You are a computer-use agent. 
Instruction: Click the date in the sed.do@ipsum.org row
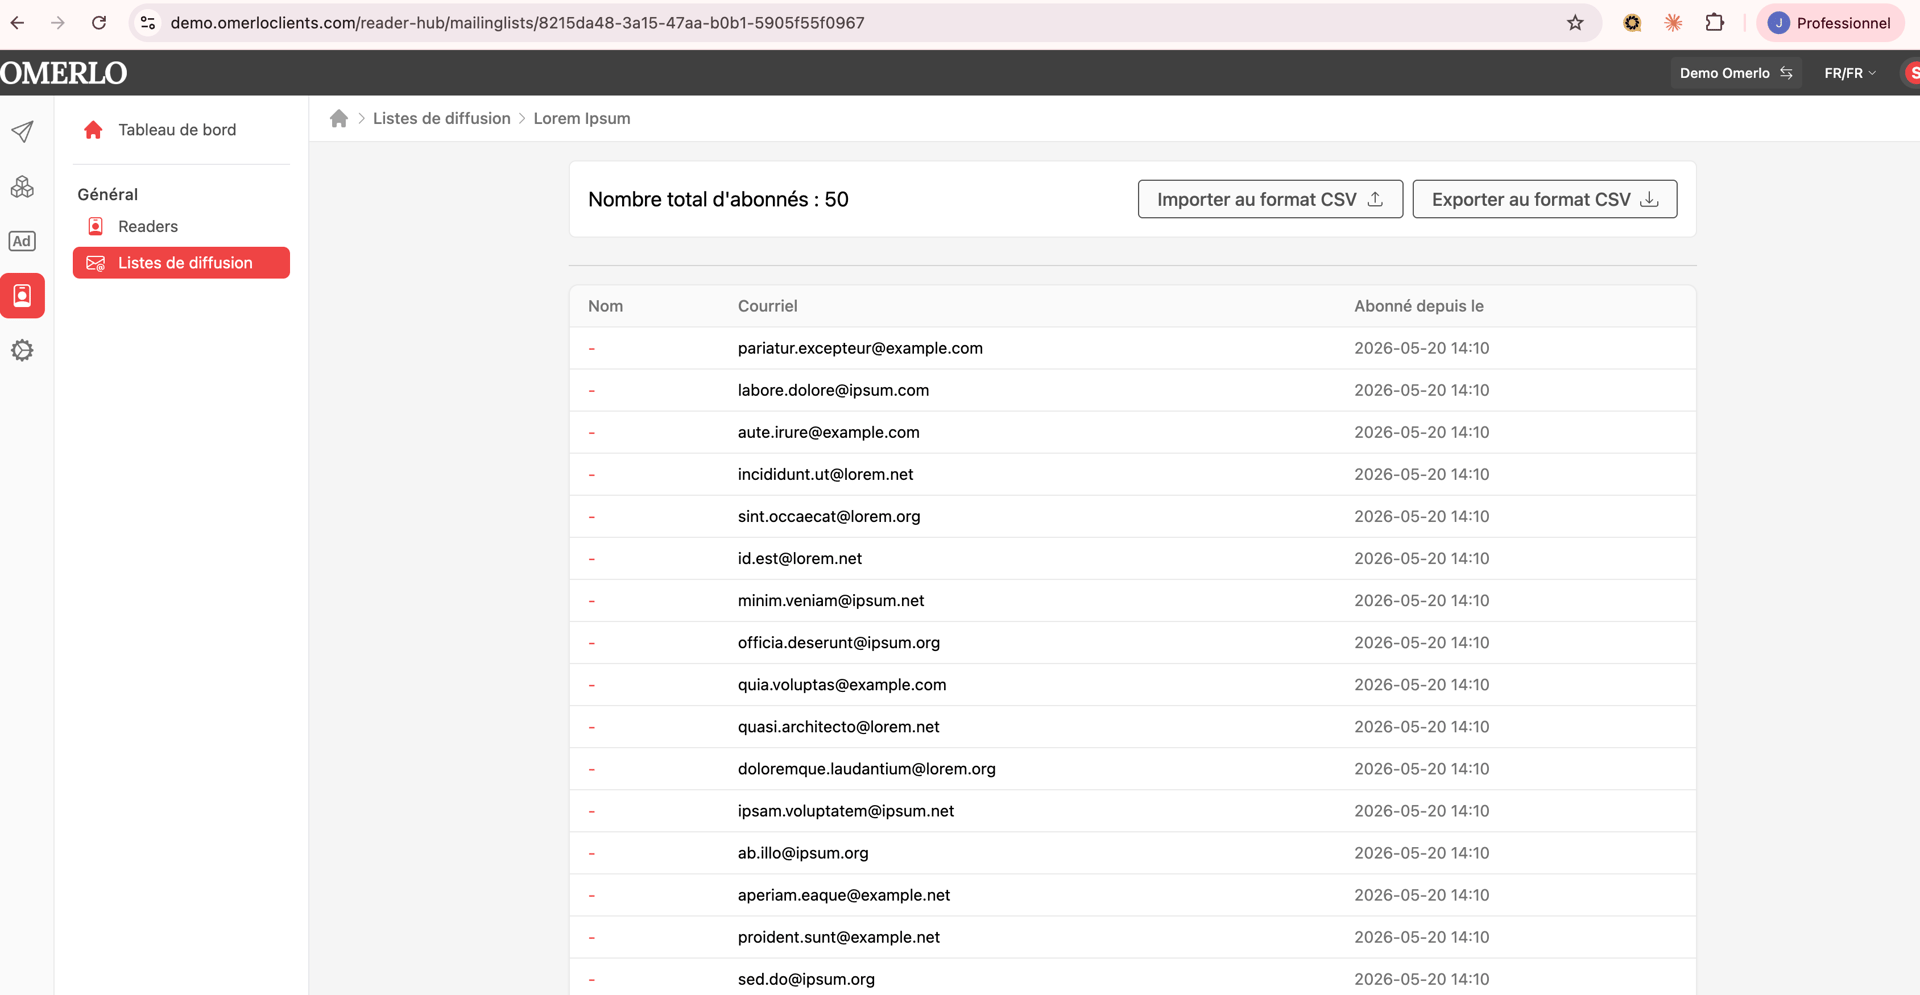click(x=1421, y=978)
